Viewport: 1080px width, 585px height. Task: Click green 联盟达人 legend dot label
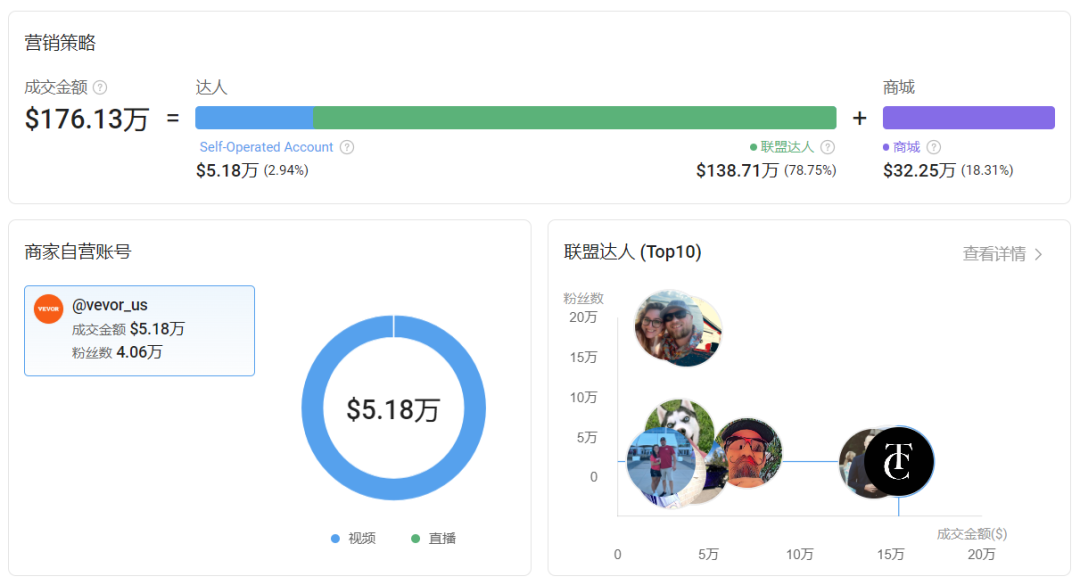(786, 147)
